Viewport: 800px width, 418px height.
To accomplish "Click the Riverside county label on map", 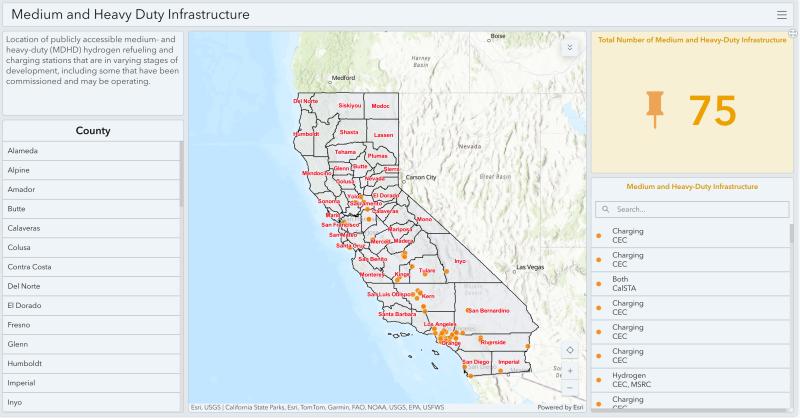I will pyautogui.click(x=493, y=342).
